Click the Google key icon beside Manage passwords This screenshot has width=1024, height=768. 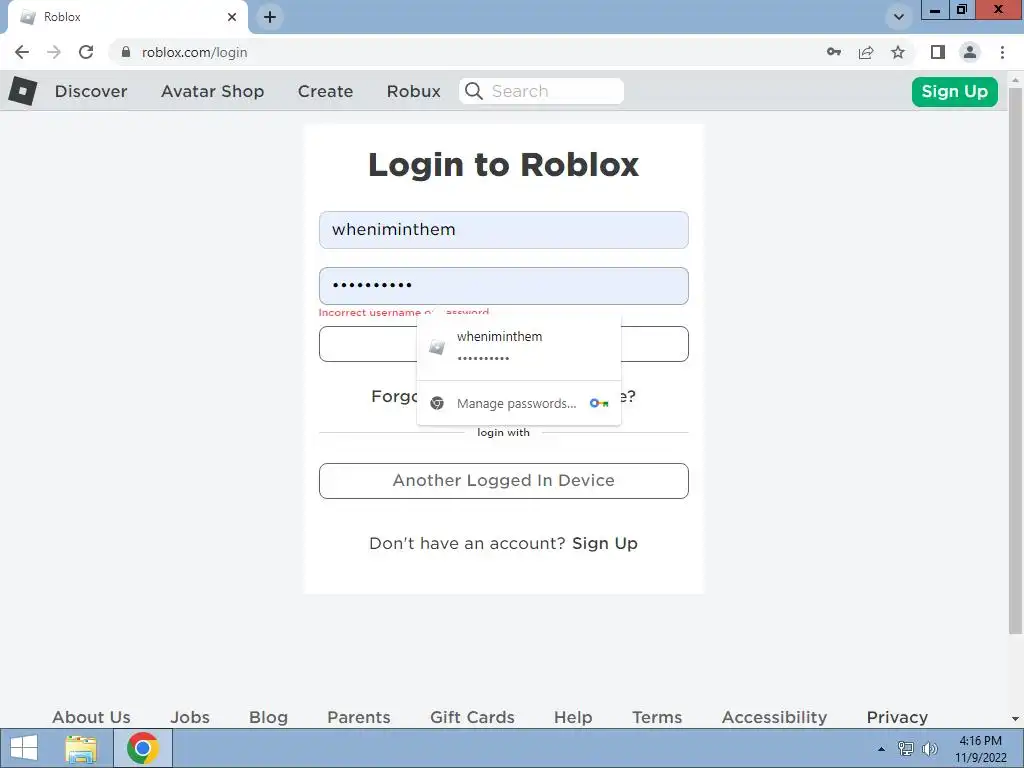(599, 403)
